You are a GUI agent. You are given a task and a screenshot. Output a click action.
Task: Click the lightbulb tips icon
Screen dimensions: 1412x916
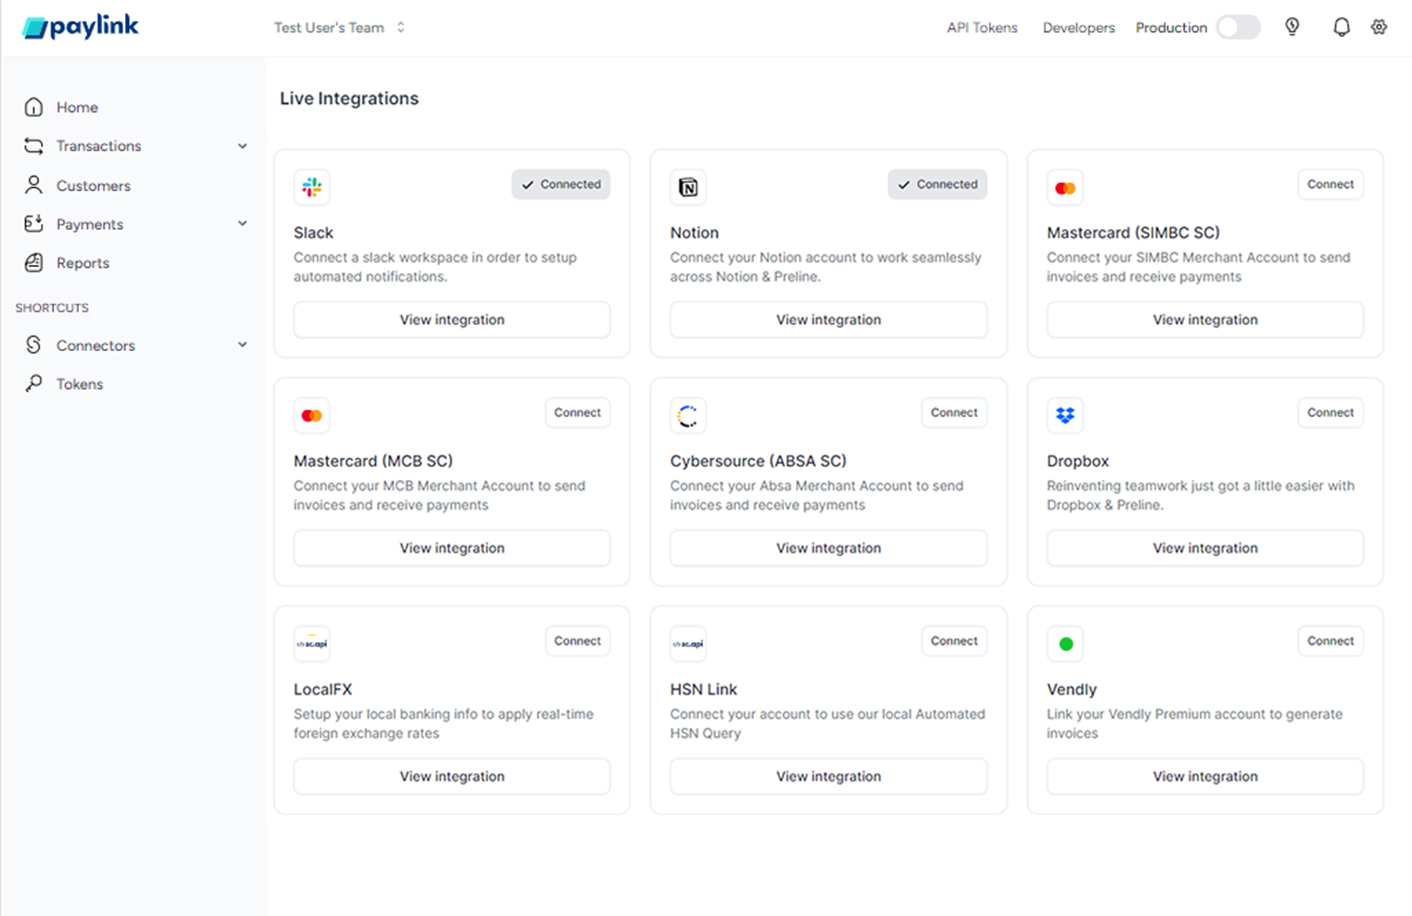[x=1292, y=27]
